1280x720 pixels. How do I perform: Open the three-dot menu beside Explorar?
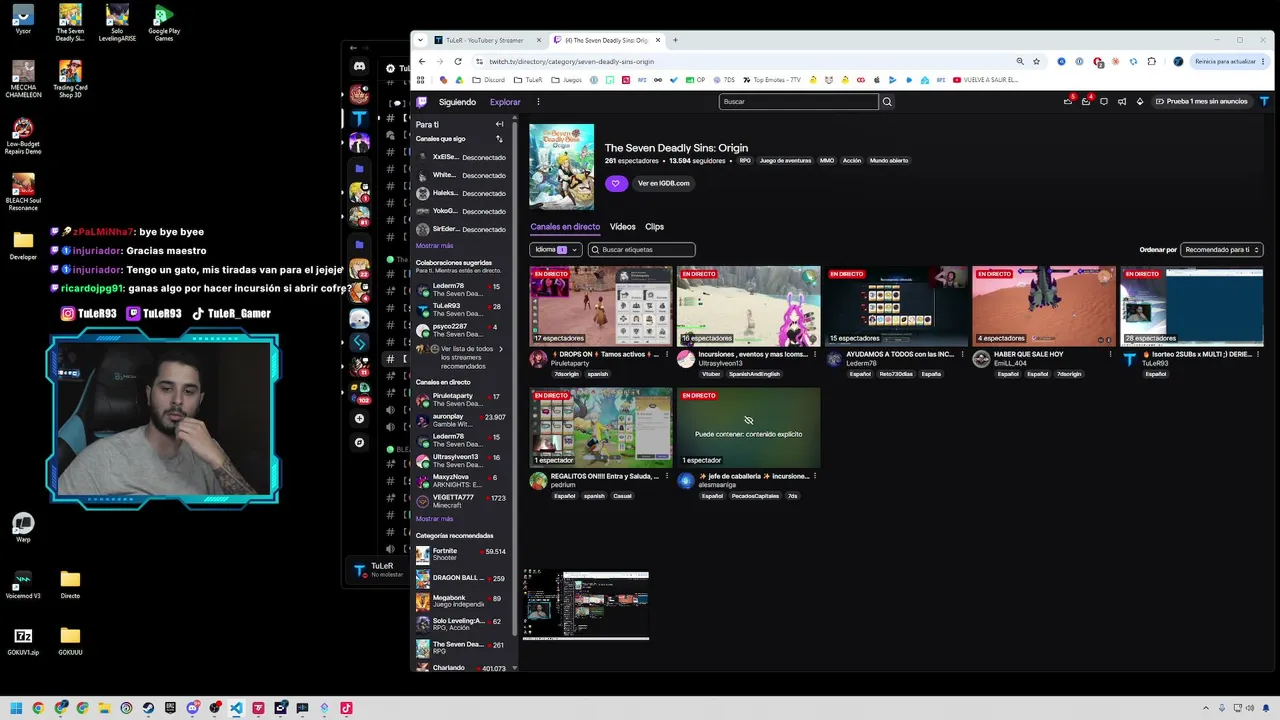click(x=538, y=102)
